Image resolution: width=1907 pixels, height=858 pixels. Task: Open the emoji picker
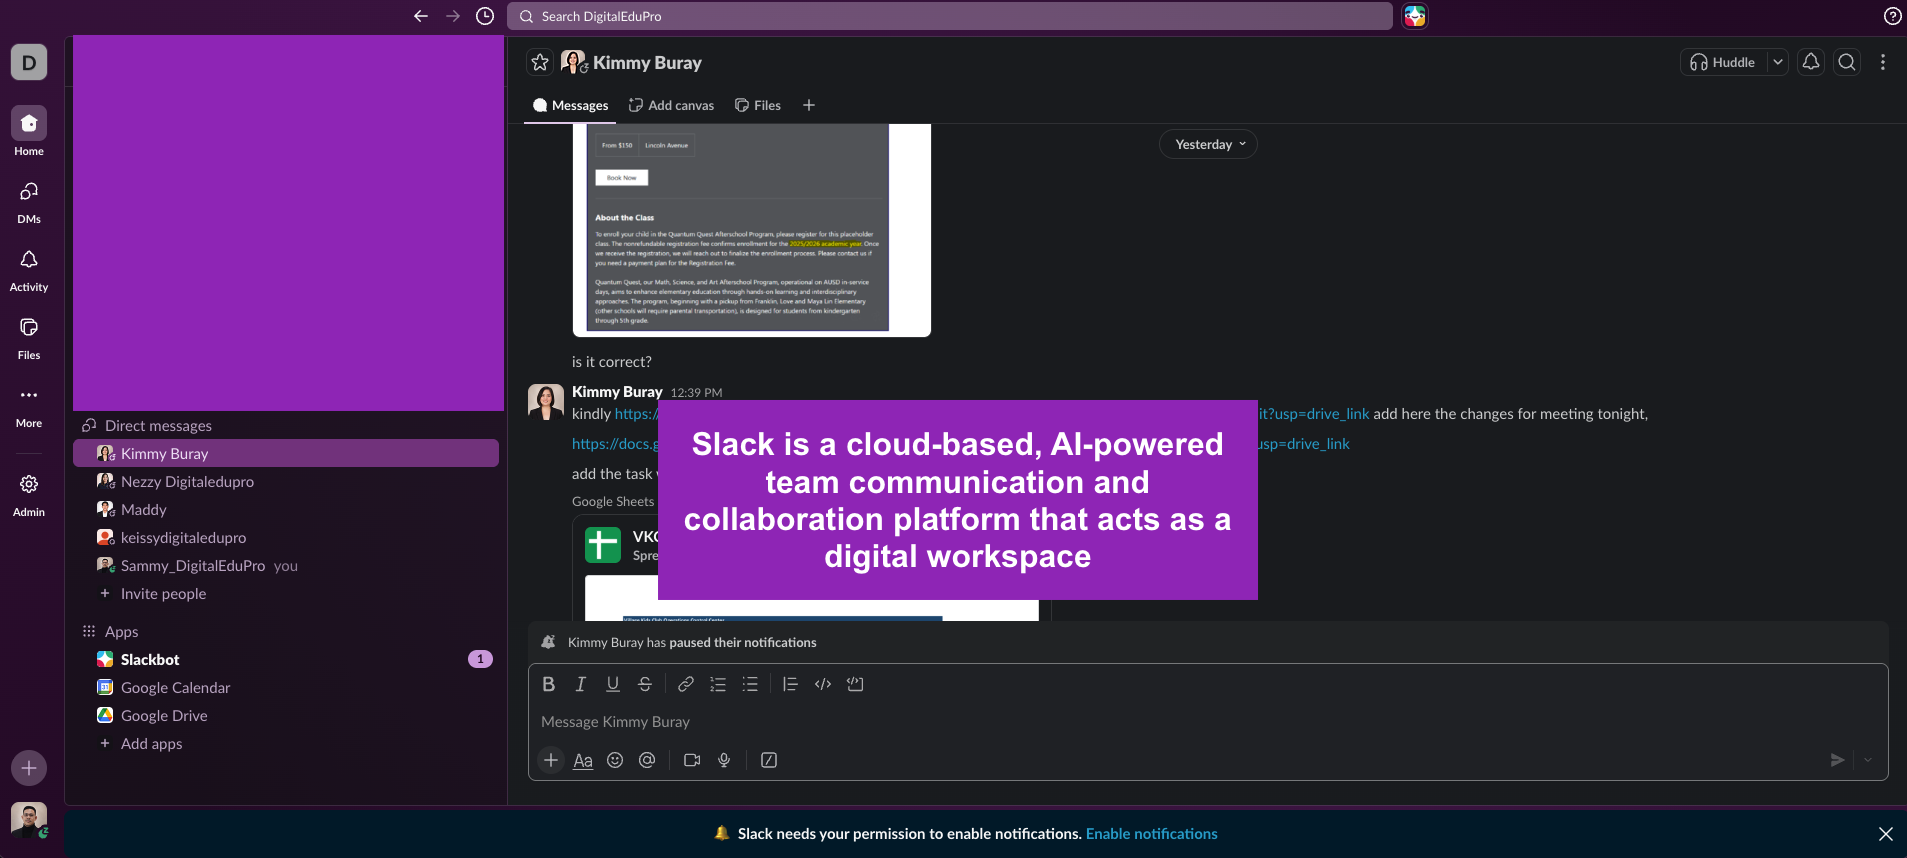(x=615, y=760)
